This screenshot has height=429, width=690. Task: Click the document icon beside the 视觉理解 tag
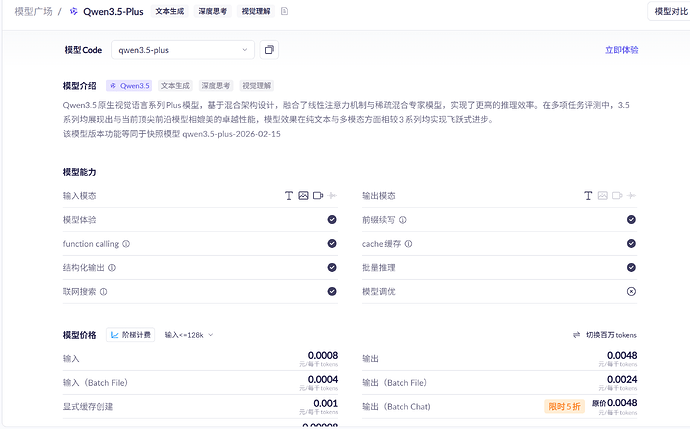tap(284, 11)
